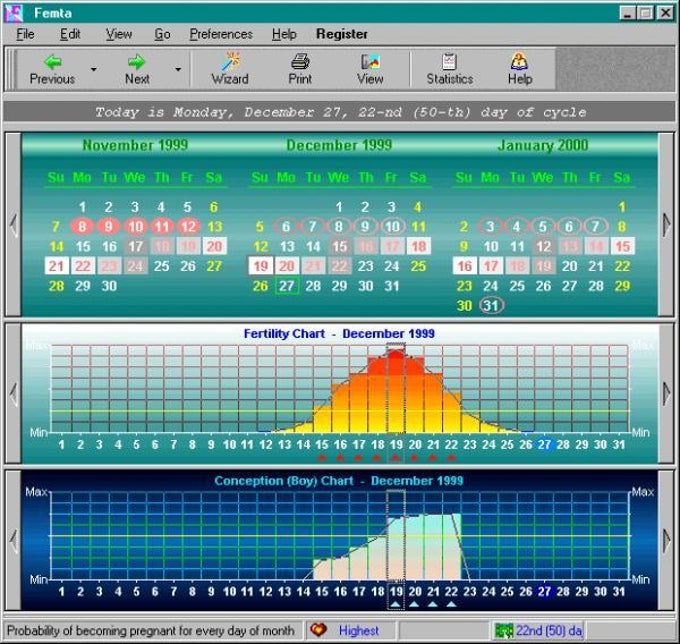Select January 3 circled date

point(490,226)
